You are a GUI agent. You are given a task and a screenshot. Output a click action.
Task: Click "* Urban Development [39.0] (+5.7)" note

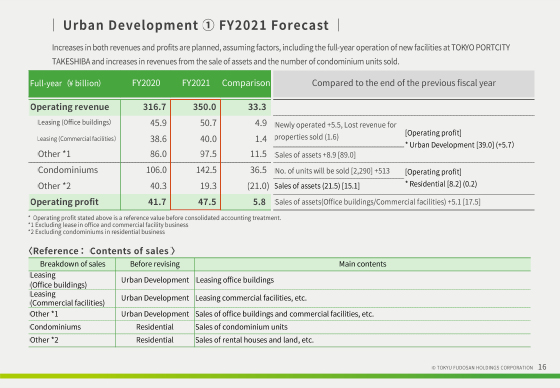pos(460,145)
